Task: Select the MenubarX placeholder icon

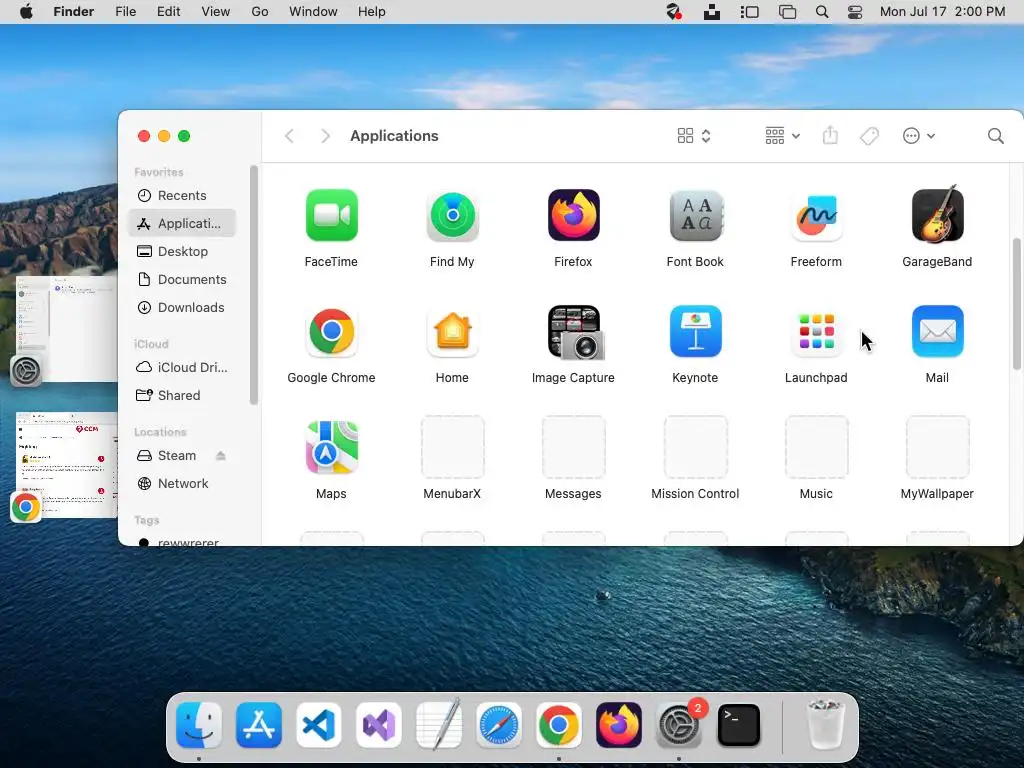Action: [x=452, y=447]
